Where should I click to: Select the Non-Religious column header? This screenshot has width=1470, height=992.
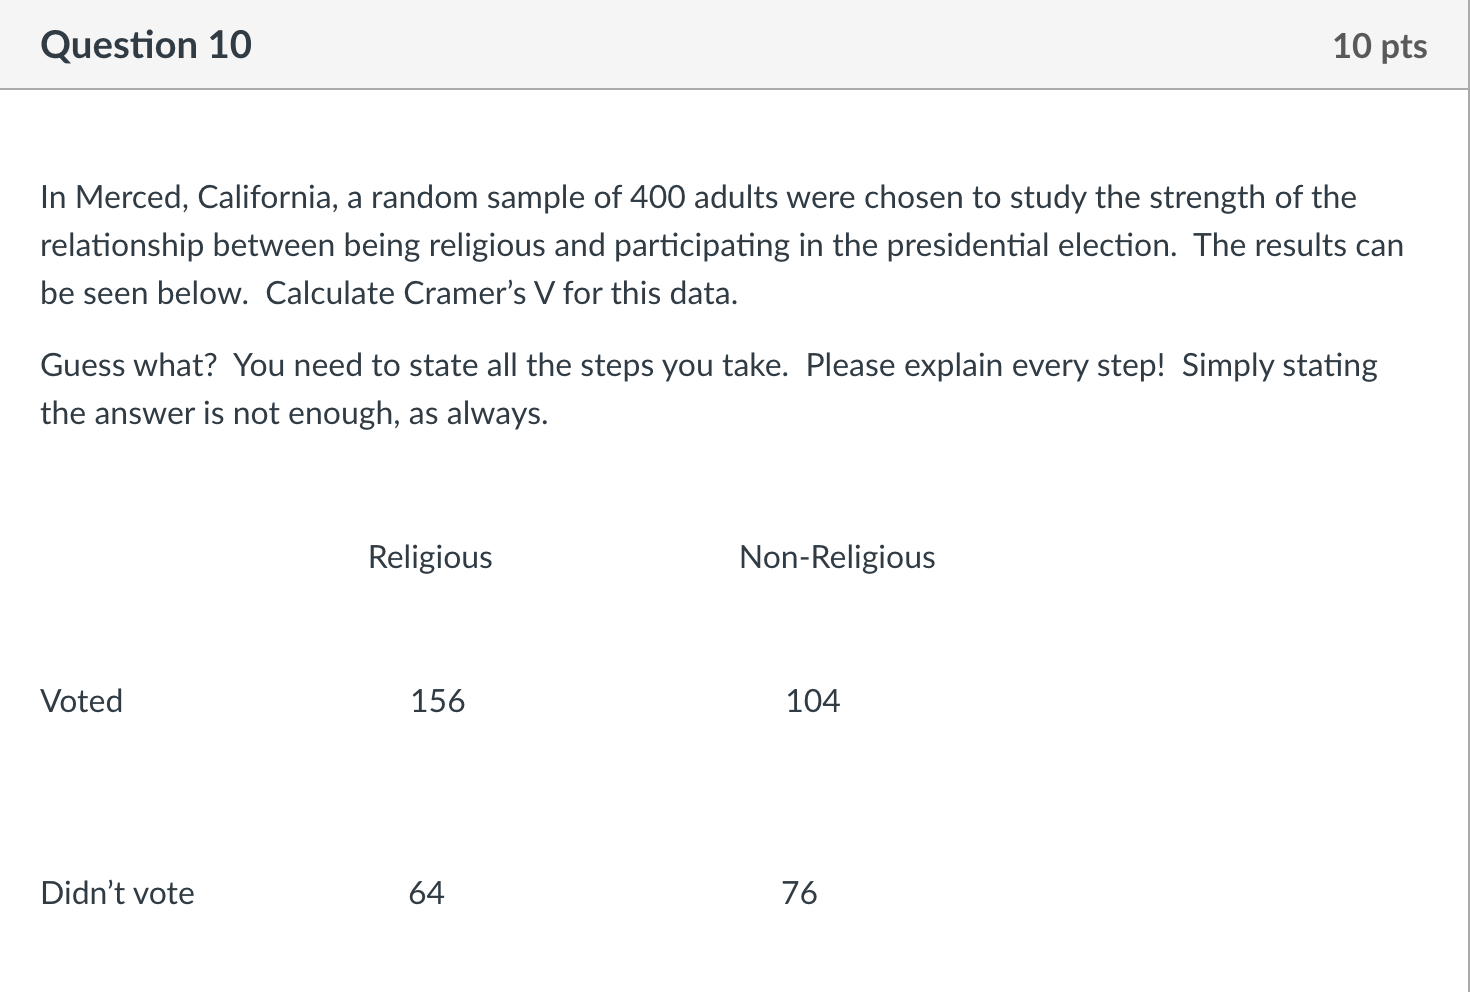pos(837,557)
